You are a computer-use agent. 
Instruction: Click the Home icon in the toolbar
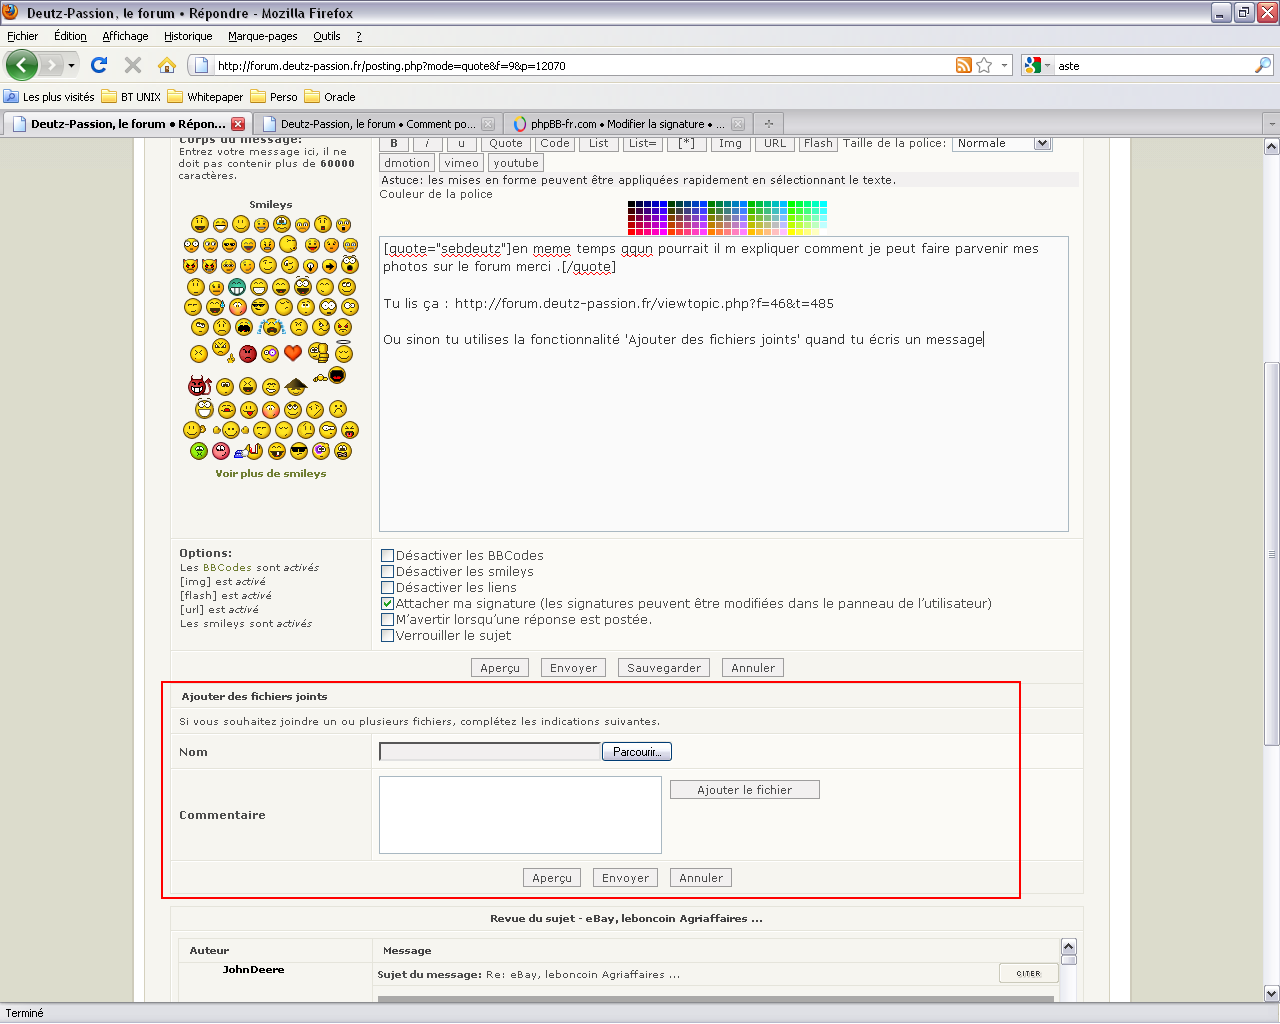[167, 65]
